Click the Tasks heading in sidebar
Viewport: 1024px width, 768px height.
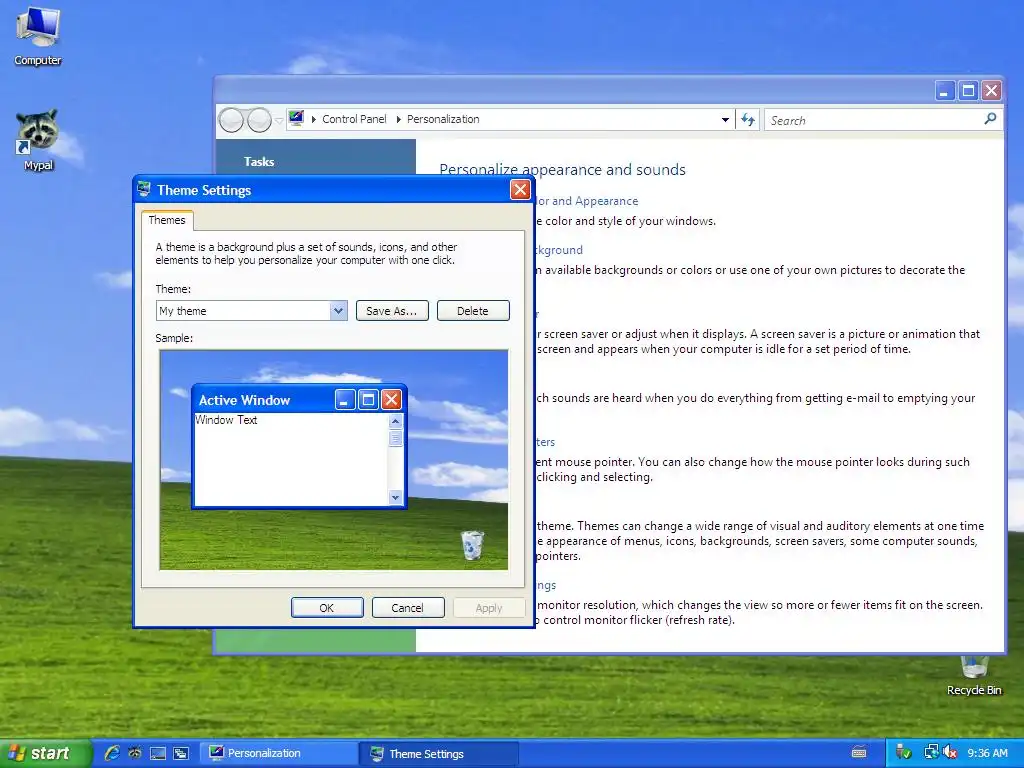[x=259, y=161]
